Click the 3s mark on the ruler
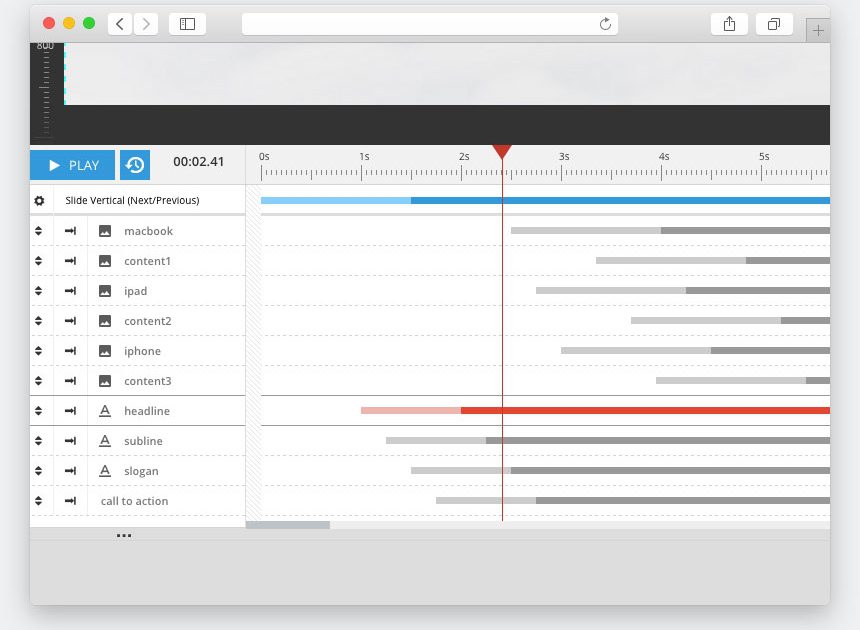 point(563,157)
